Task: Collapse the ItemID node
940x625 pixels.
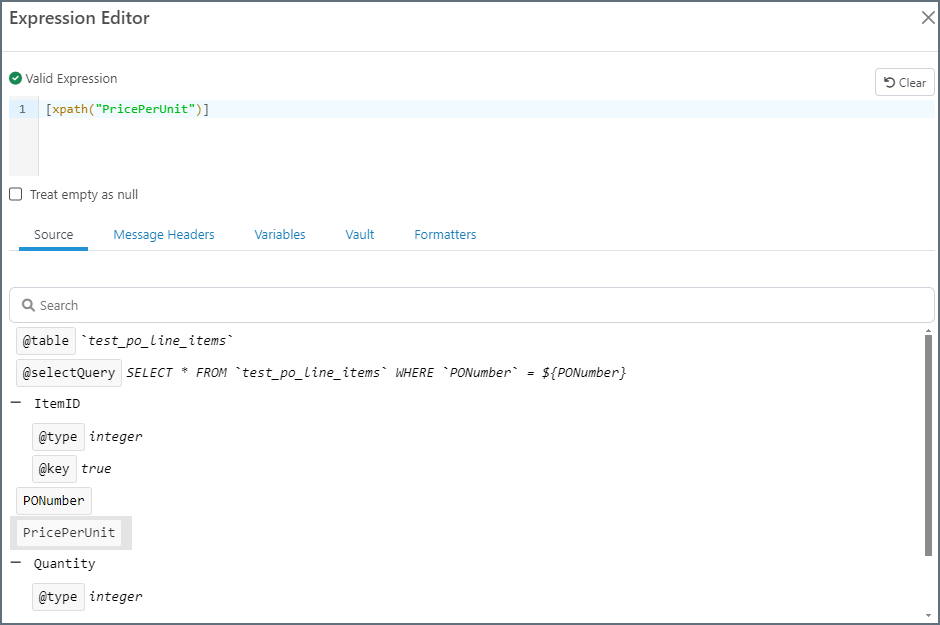Action: [16, 404]
